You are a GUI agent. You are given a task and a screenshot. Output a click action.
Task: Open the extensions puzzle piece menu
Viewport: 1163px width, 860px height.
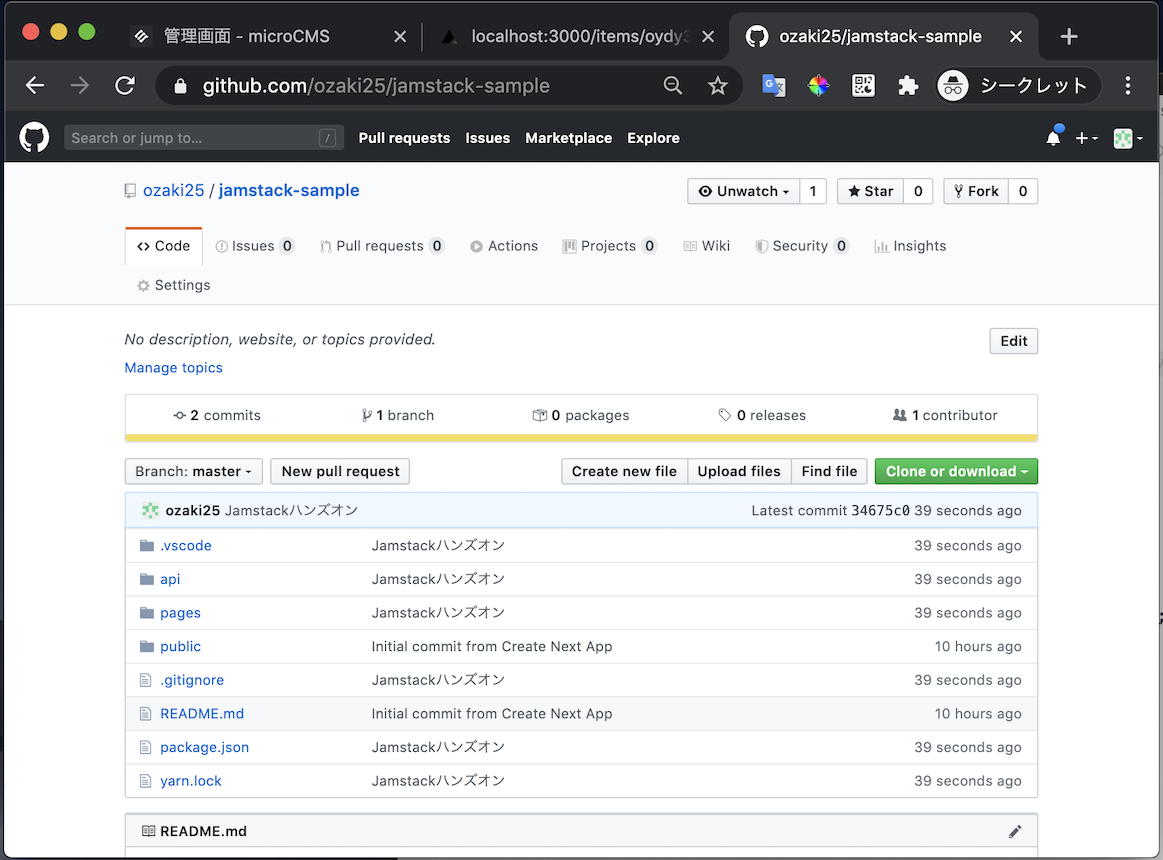908,86
